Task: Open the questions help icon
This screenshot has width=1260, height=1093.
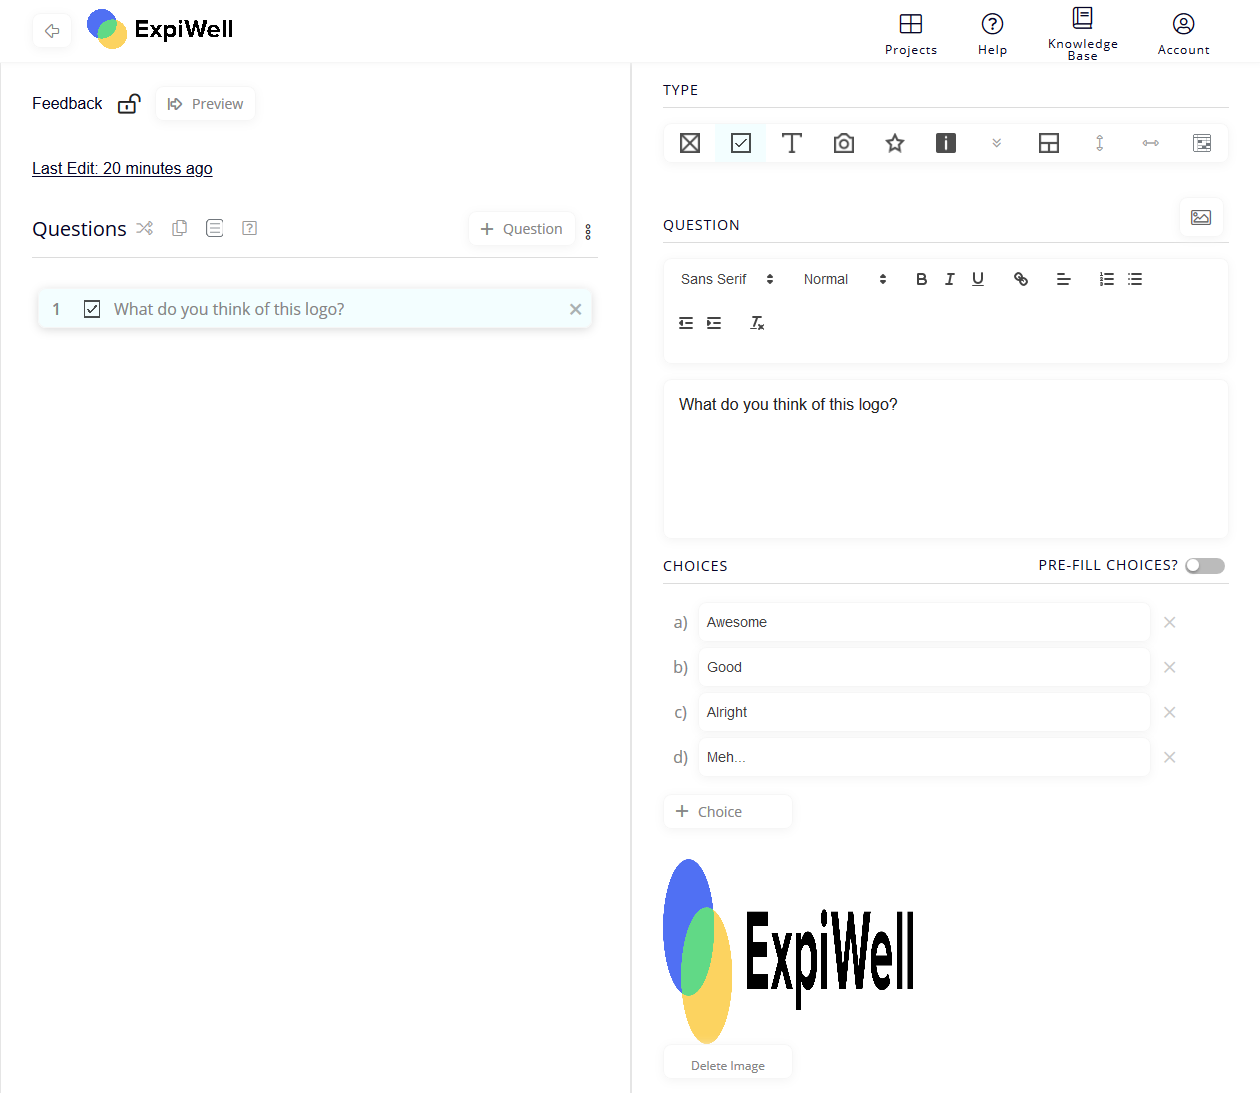Action: 250,228
